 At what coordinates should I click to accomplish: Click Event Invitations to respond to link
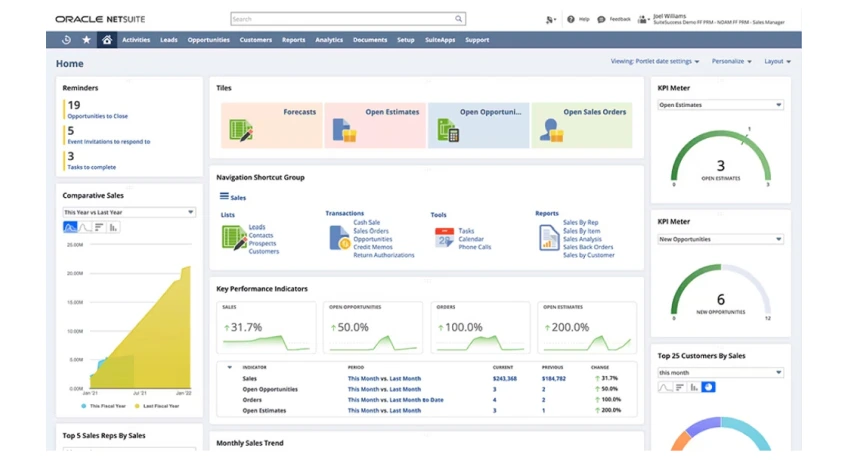point(109,141)
